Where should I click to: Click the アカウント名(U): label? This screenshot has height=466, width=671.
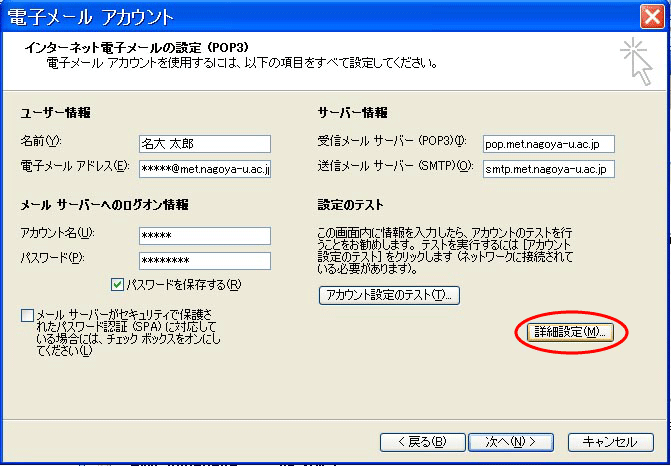[57, 233]
